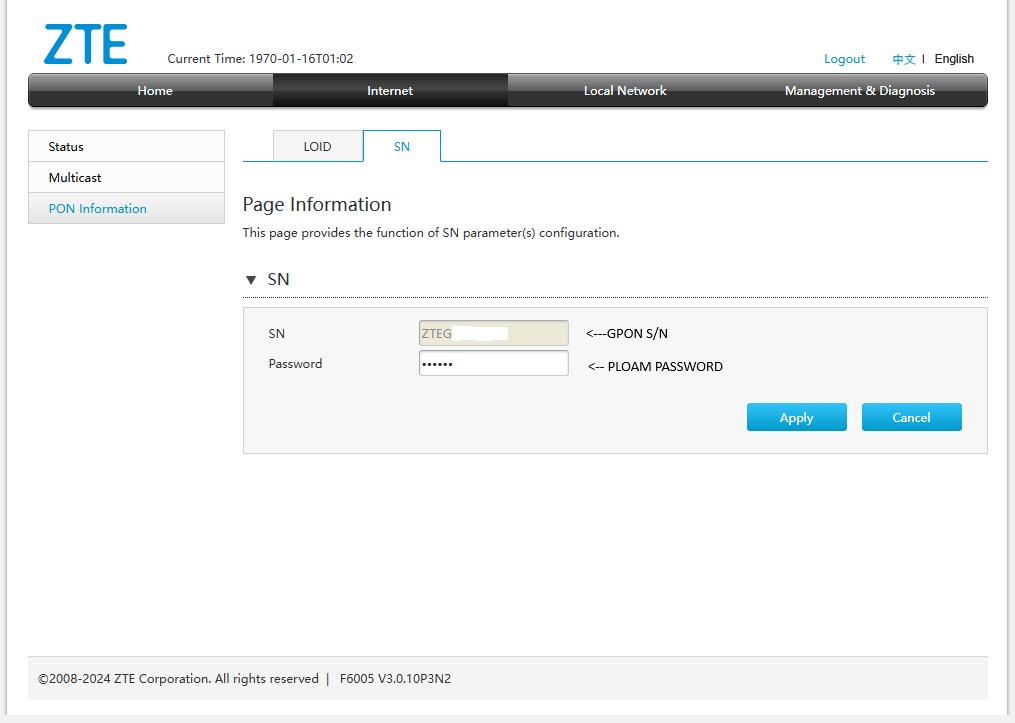Select the SN tab
The height and width of the screenshot is (723, 1015).
(x=401, y=146)
